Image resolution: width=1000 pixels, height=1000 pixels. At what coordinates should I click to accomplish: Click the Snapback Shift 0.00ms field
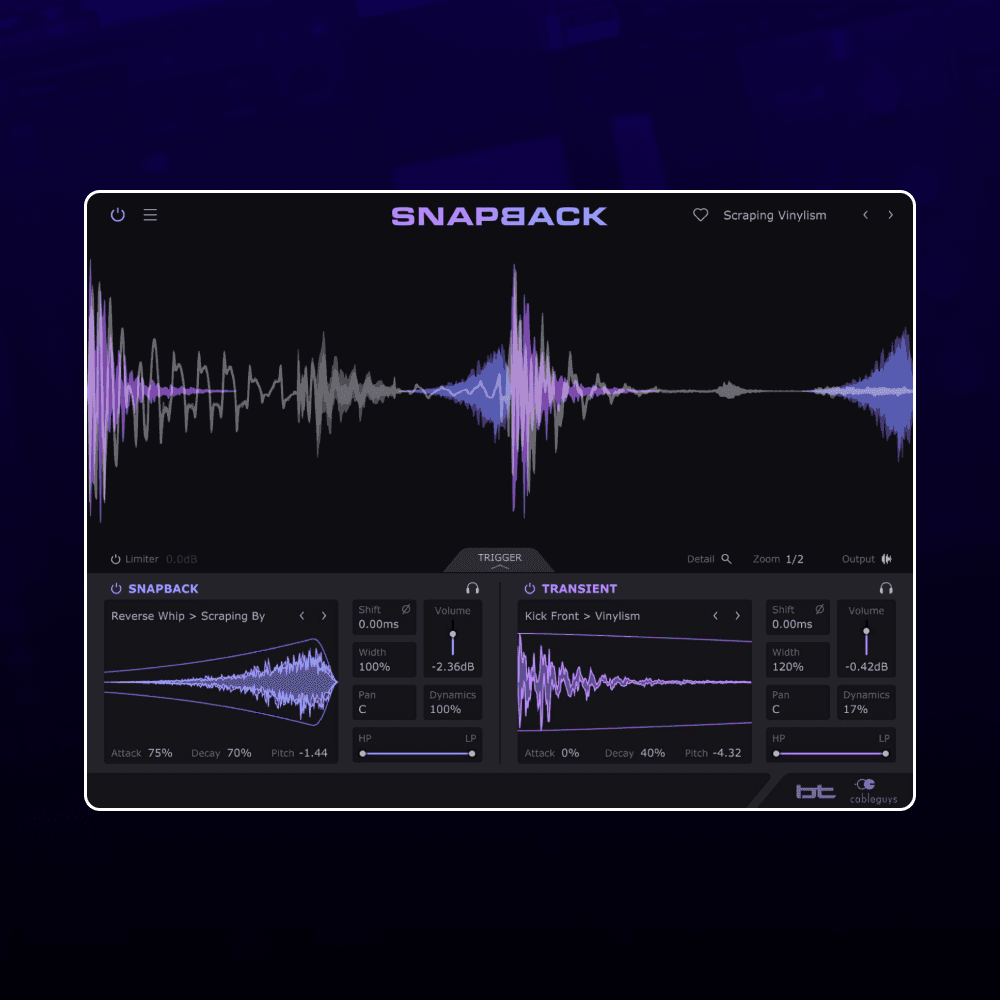(384, 617)
